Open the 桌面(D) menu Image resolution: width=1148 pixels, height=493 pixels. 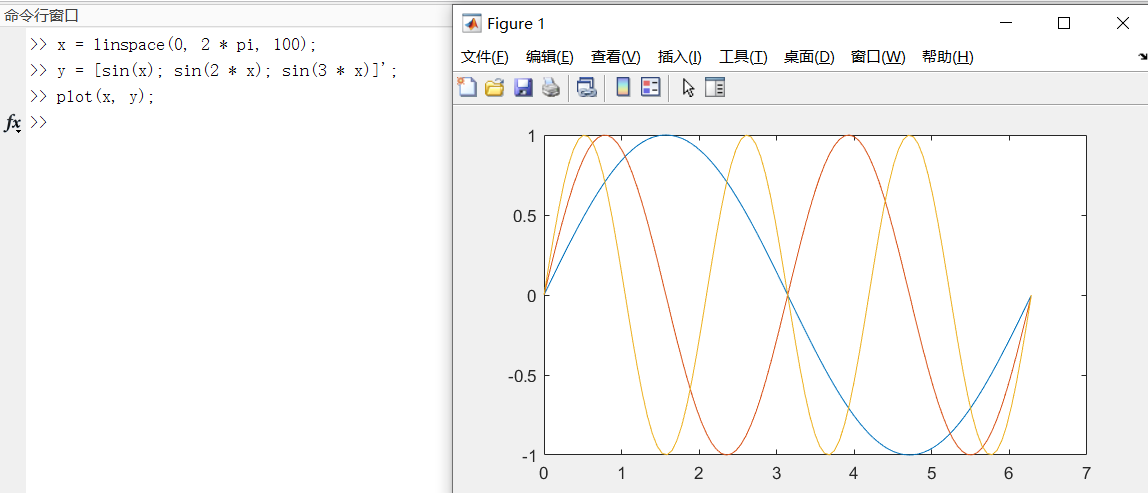(809, 57)
